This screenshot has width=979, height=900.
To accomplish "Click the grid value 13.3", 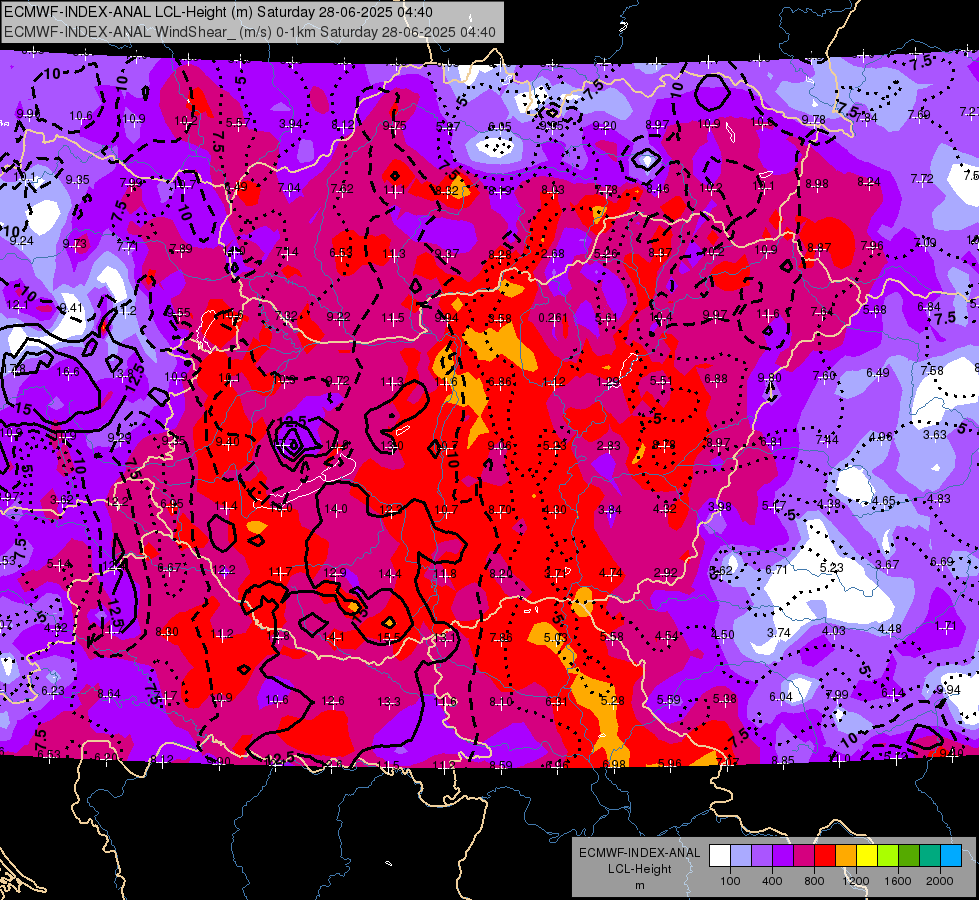I will pyautogui.click(x=389, y=702).
